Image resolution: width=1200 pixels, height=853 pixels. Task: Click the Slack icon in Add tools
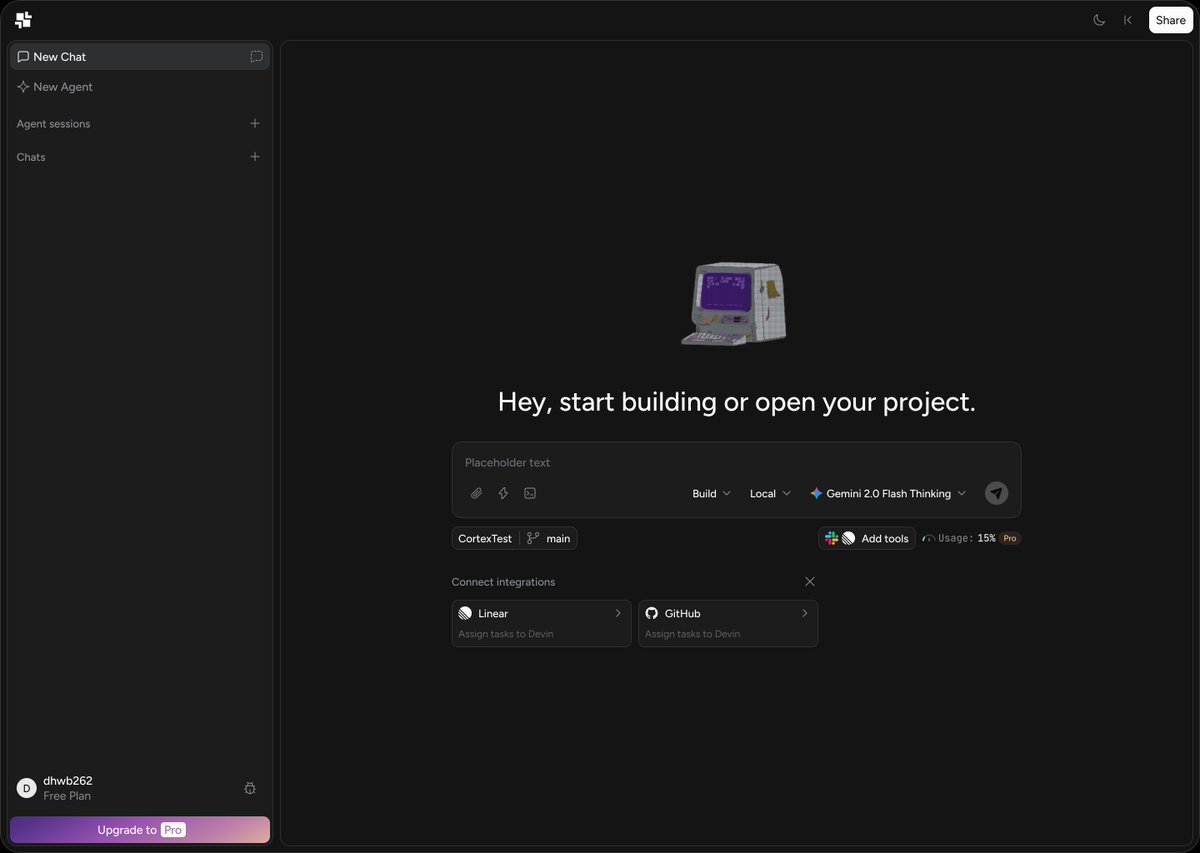tap(832, 538)
